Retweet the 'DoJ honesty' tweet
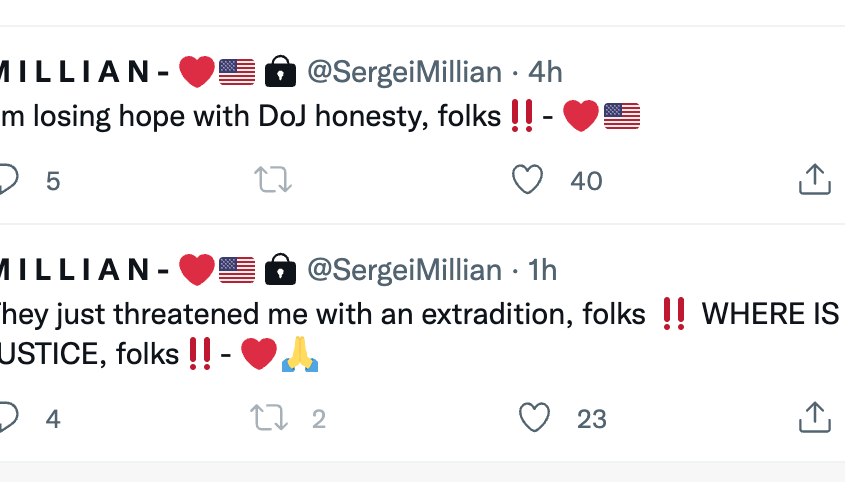The image size is (845, 482). [272, 180]
